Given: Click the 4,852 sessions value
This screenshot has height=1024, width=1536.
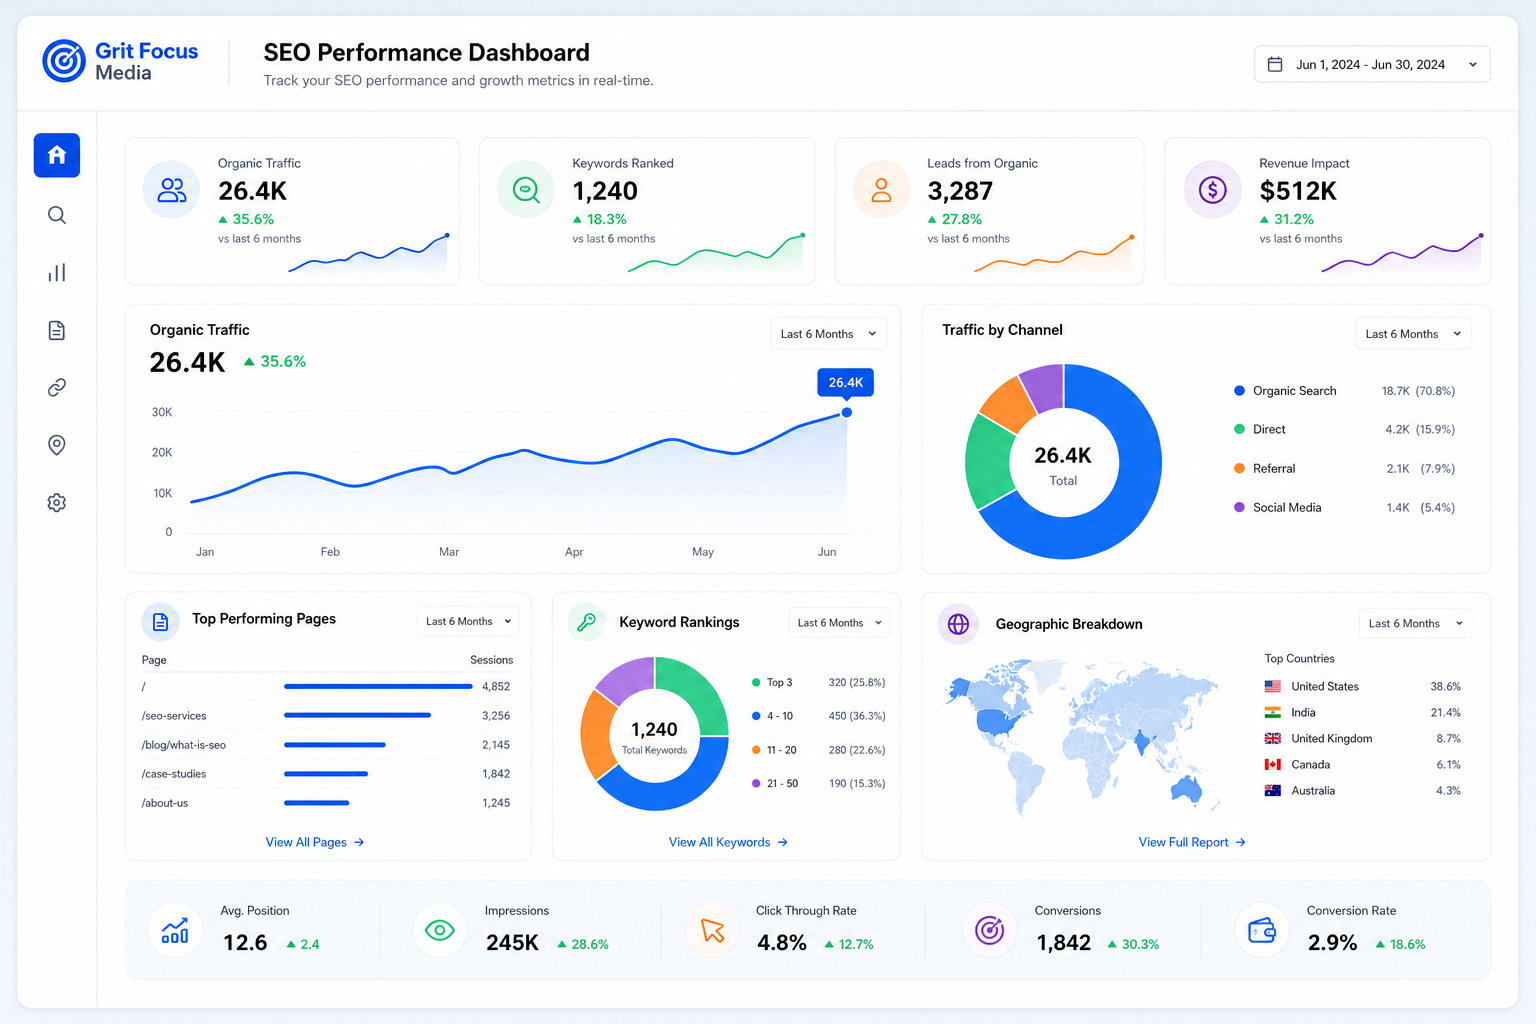Looking at the screenshot, I should tap(496, 686).
